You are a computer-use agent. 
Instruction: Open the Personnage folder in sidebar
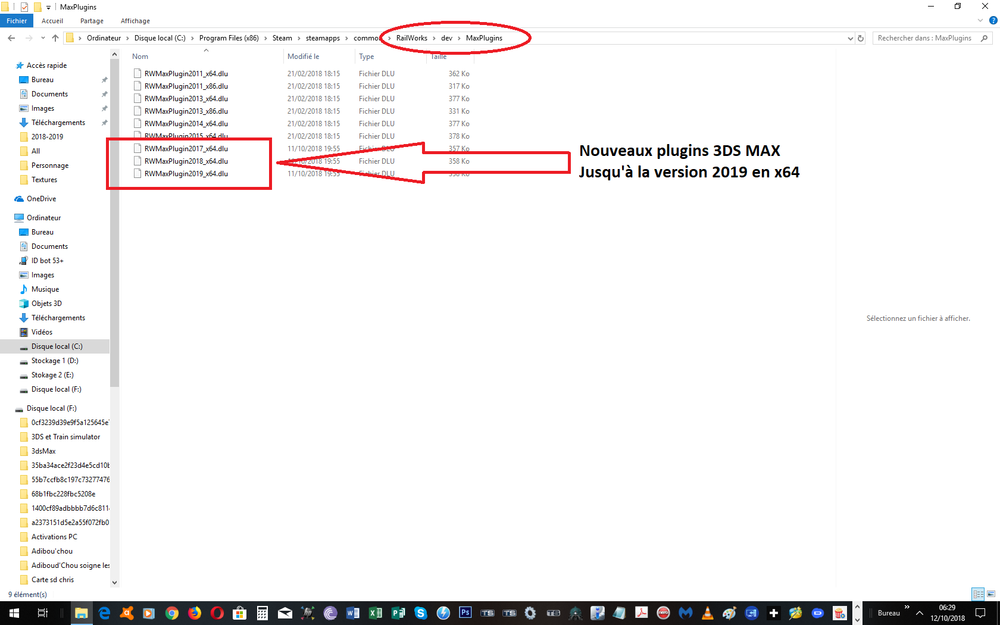coord(49,166)
